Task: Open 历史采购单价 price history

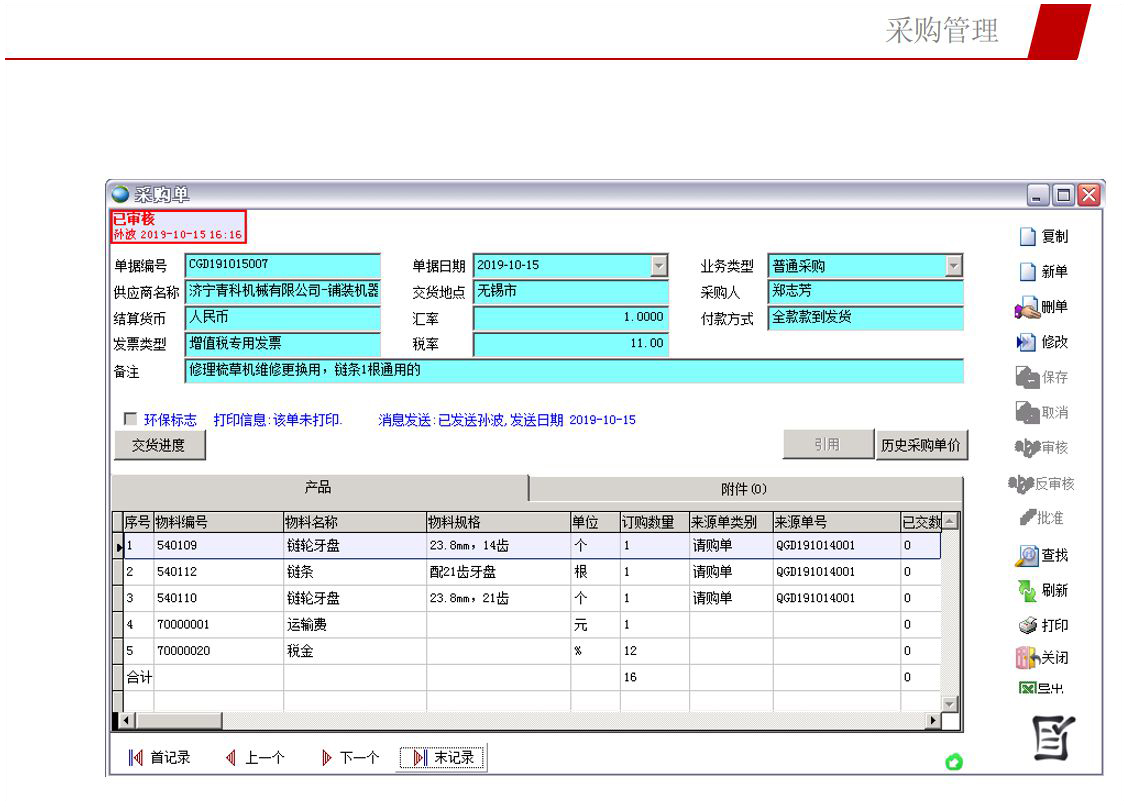Action: (921, 446)
